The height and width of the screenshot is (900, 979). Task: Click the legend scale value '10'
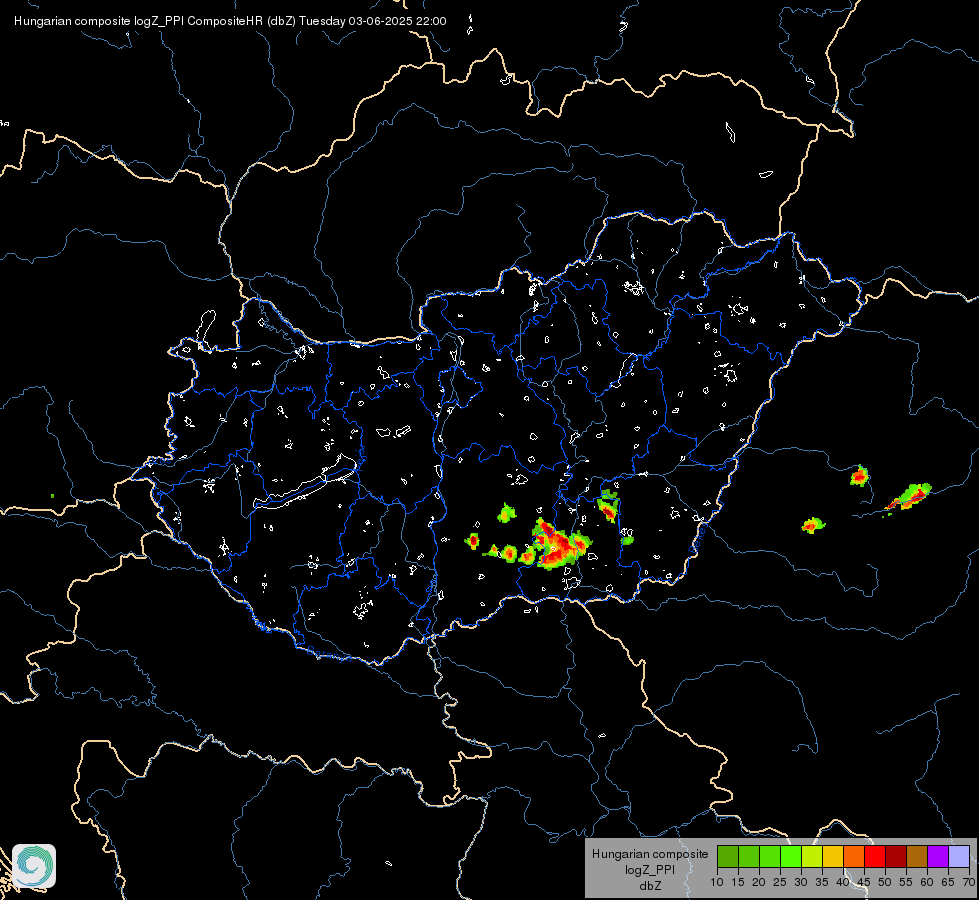point(717,883)
